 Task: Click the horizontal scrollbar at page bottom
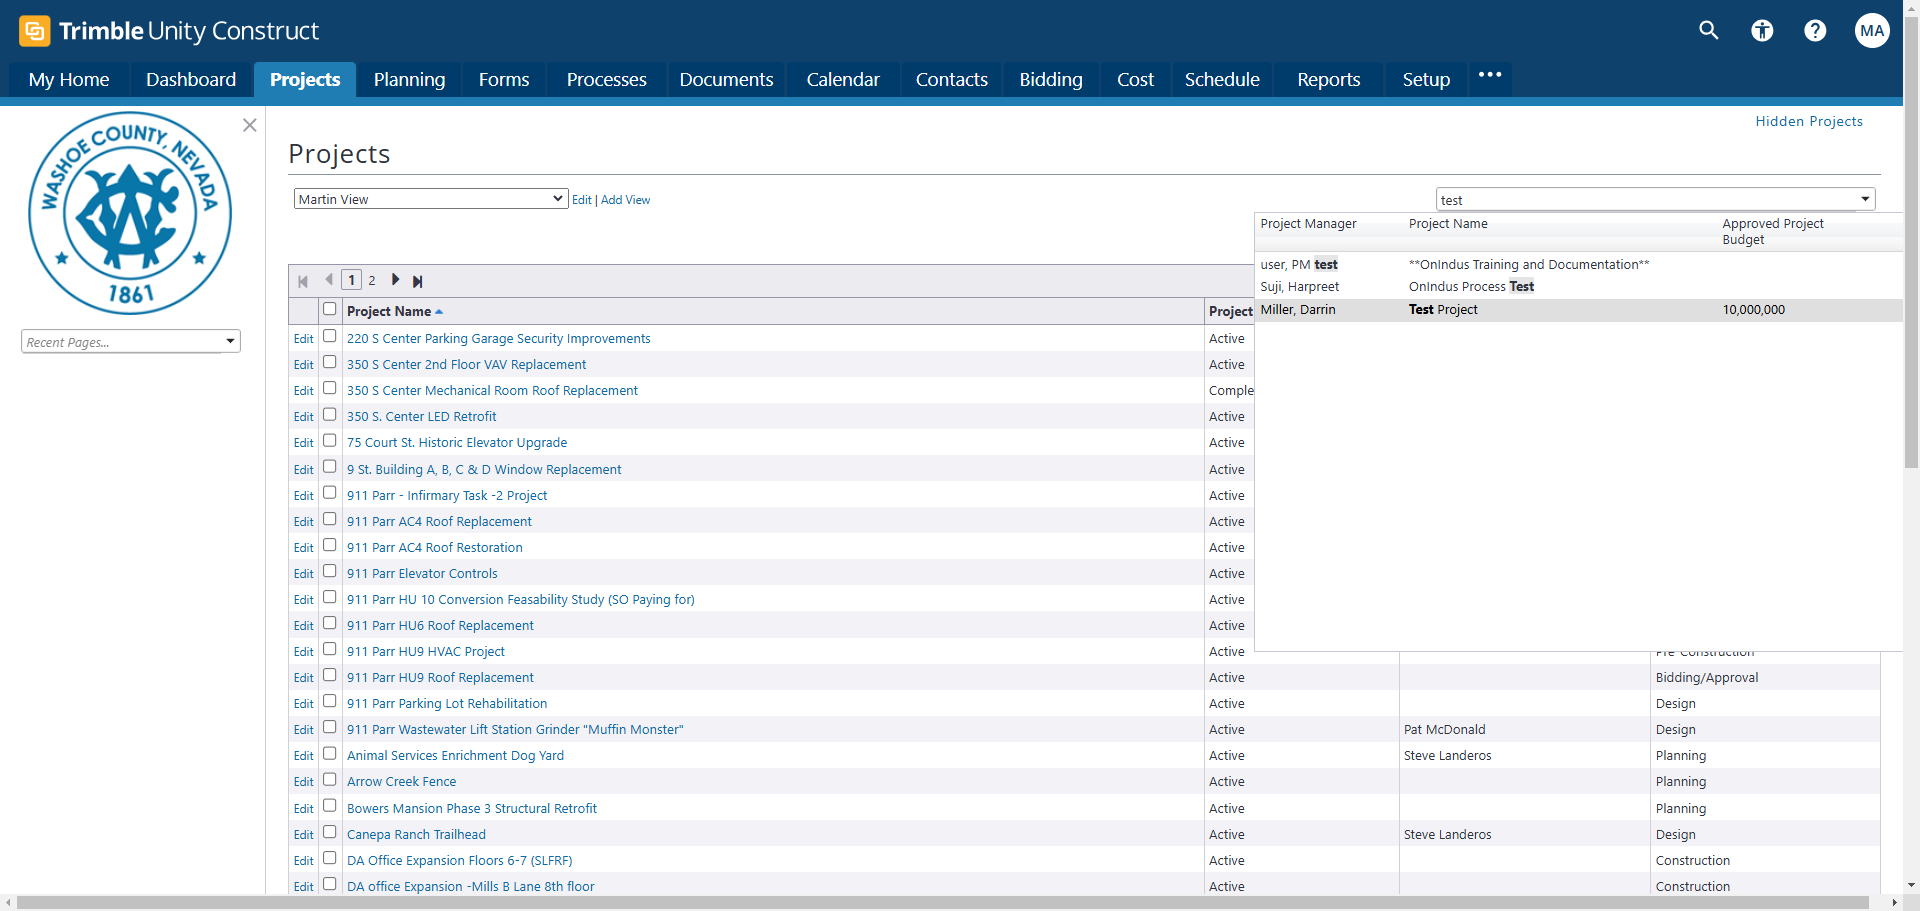[x=943, y=903]
